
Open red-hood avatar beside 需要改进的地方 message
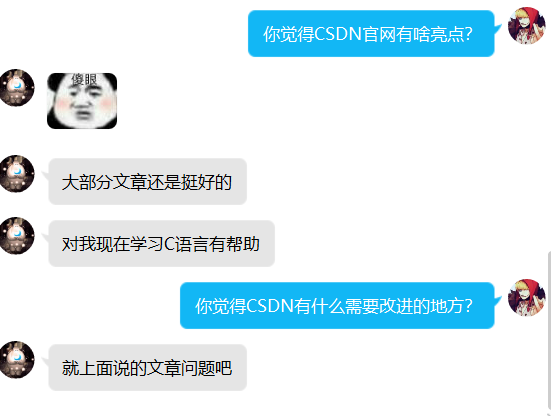click(x=526, y=298)
